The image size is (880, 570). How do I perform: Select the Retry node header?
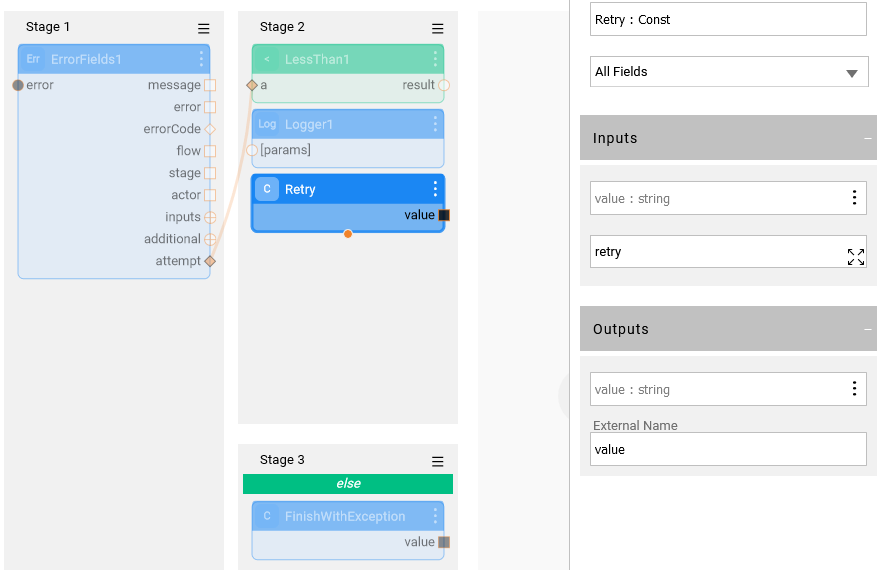tap(340, 189)
